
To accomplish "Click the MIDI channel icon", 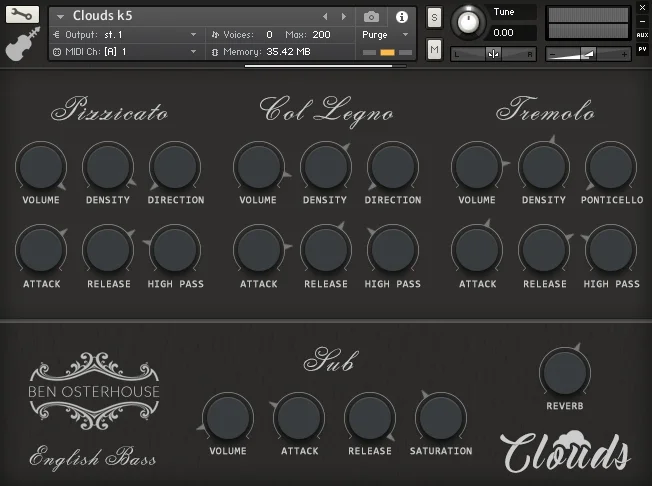I will pyautogui.click(x=57, y=52).
